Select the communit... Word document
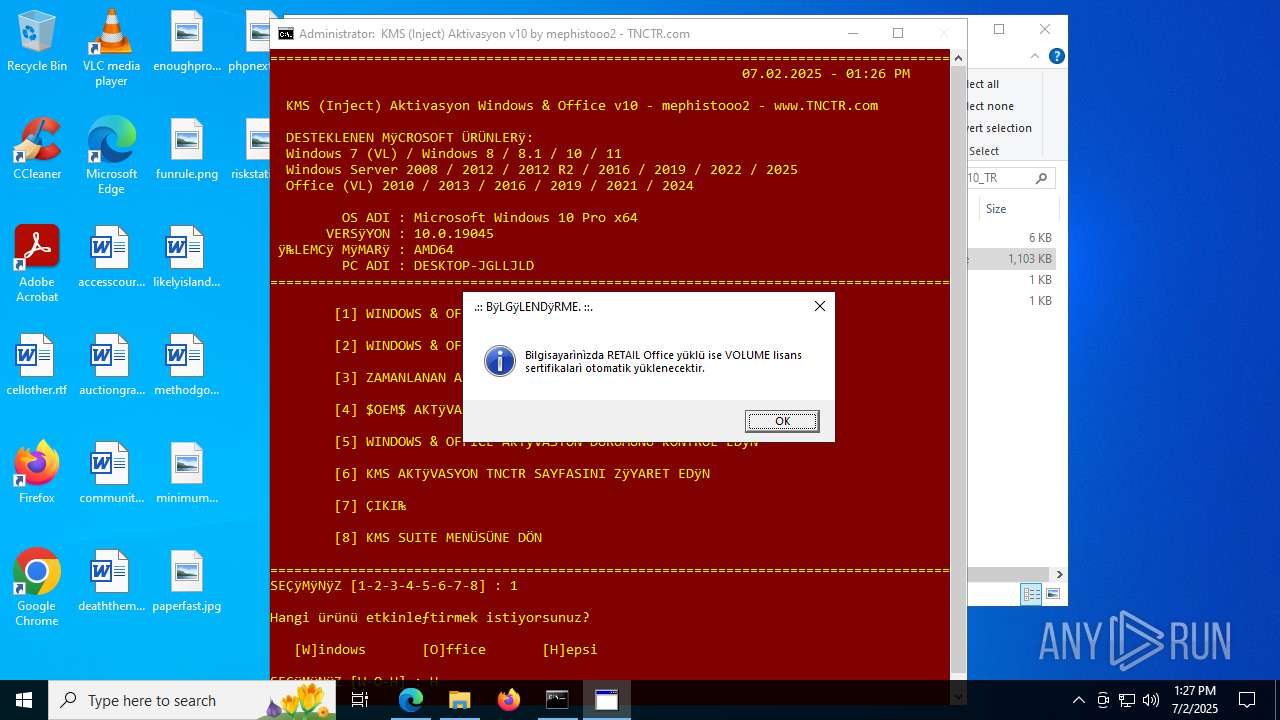This screenshot has width=1280, height=720. [x=111, y=473]
